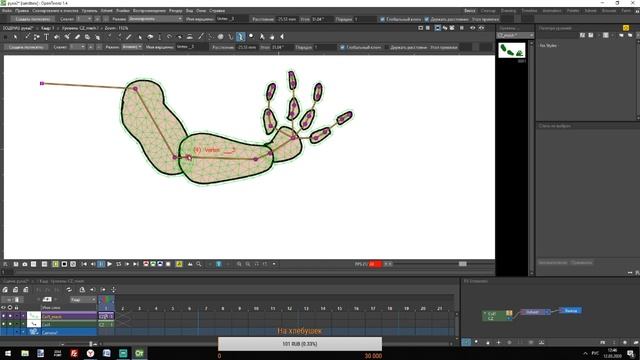The image size is (640, 360).
Task: Select the Type tool with the T icon
Action: coord(46,37)
